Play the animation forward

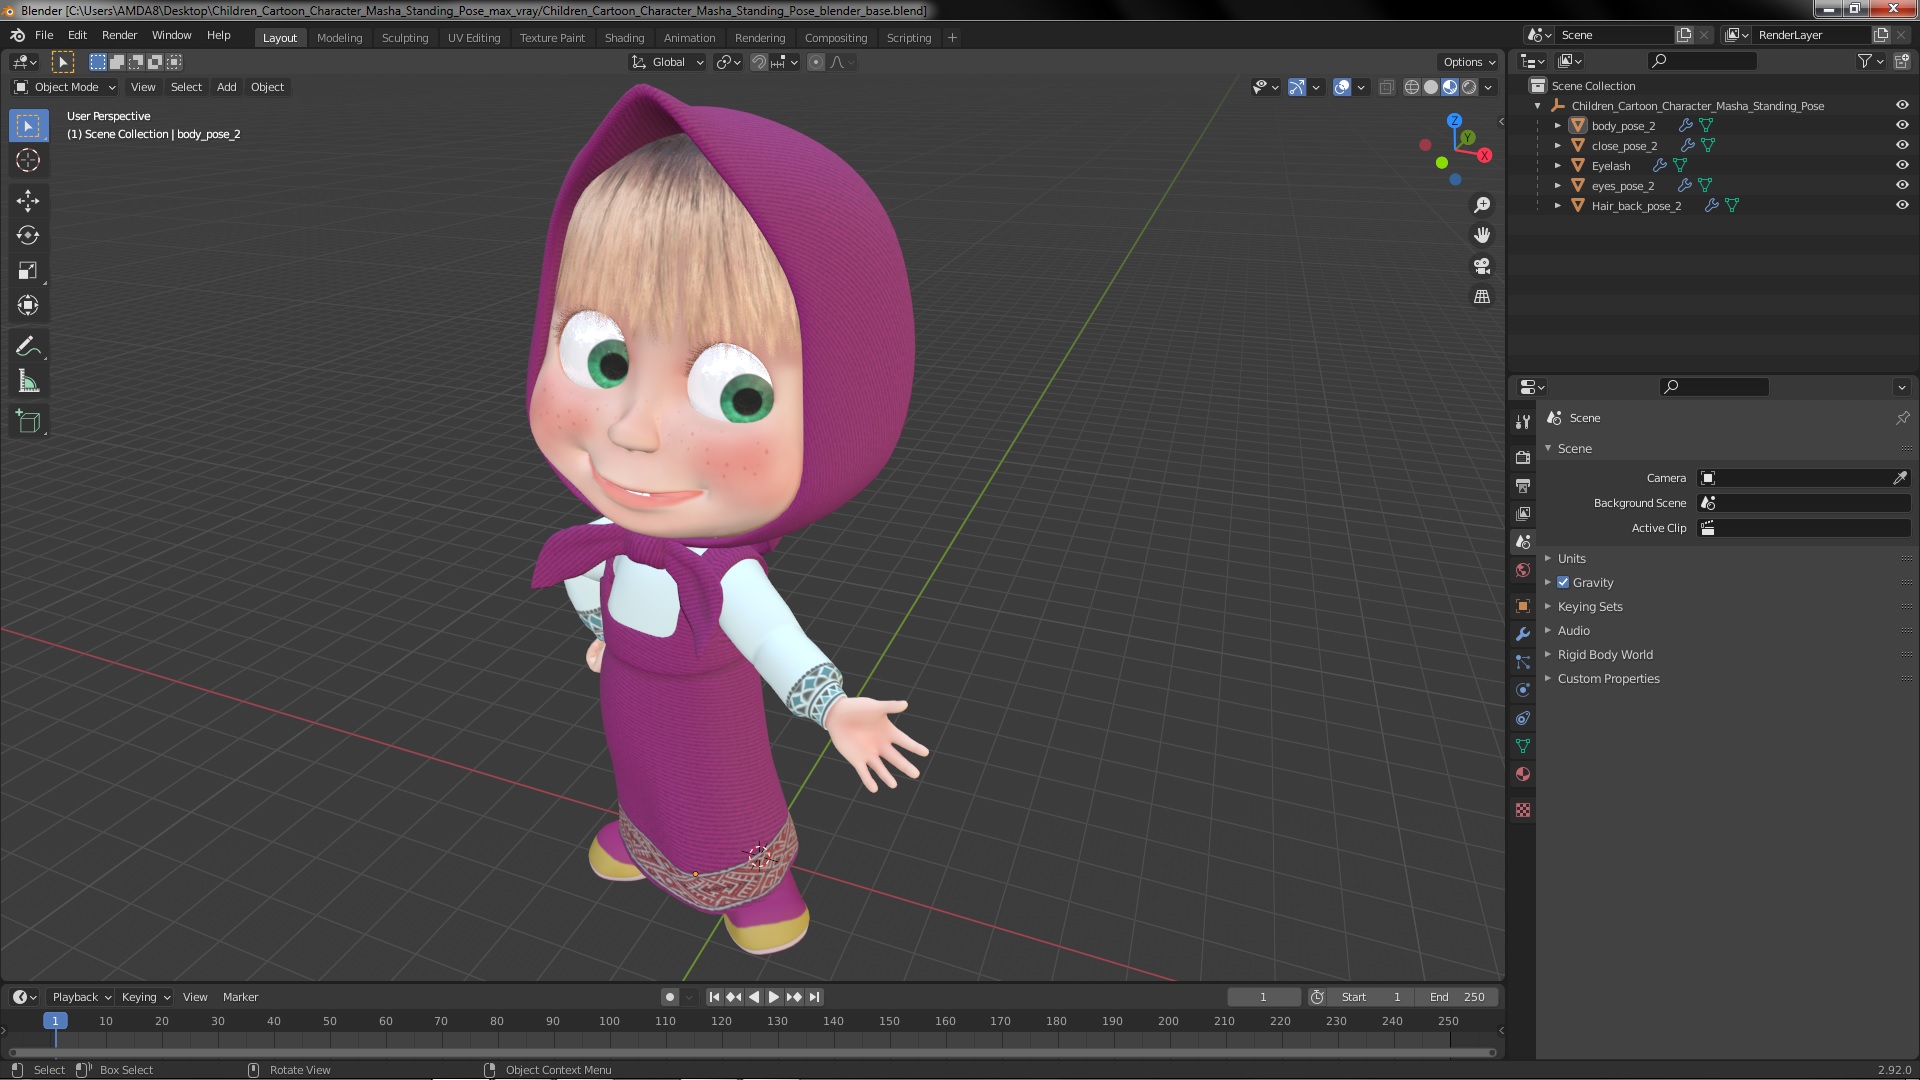pos(774,997)
